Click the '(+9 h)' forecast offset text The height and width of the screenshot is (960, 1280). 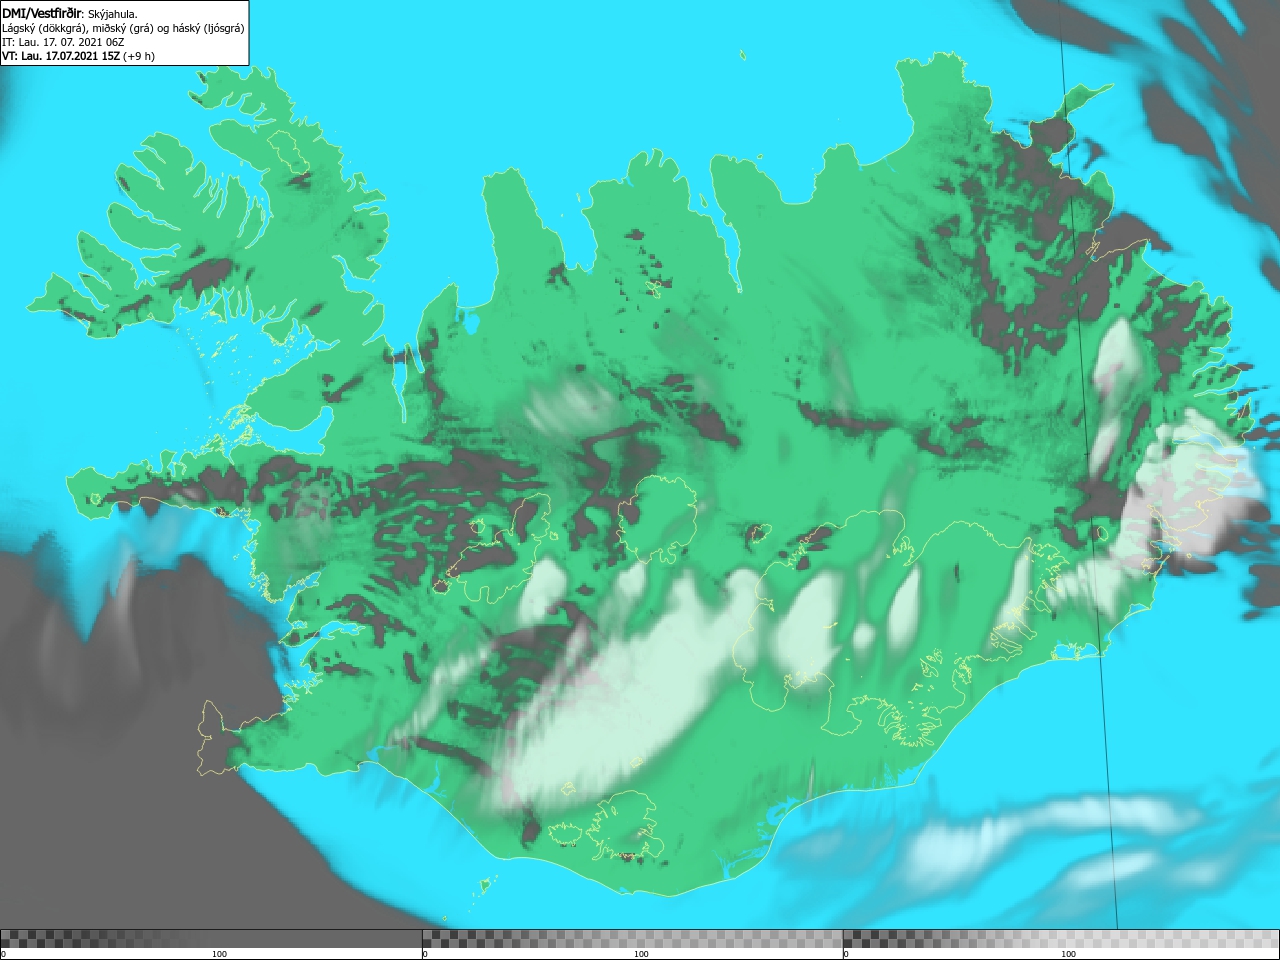[x=139, y=56]
